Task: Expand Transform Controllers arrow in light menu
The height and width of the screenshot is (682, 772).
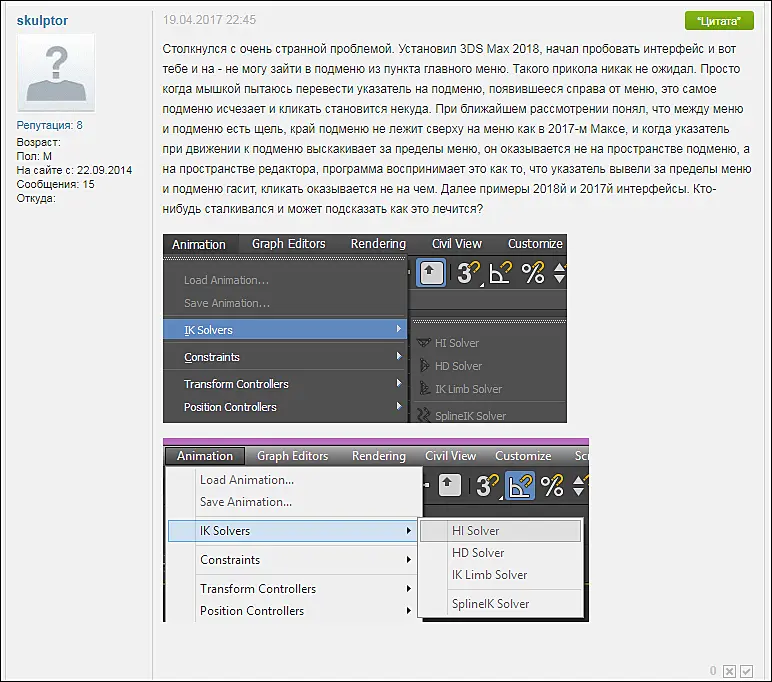Action: point(409,588)
